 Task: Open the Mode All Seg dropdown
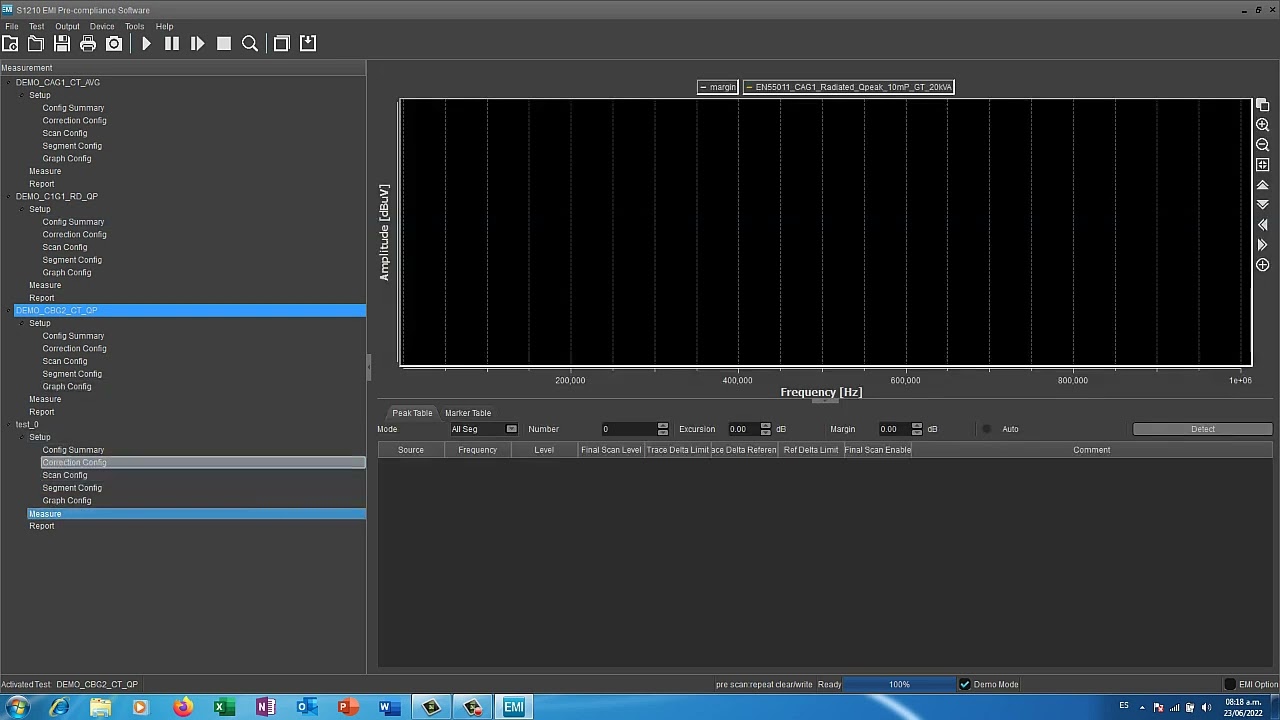(483, 429)
